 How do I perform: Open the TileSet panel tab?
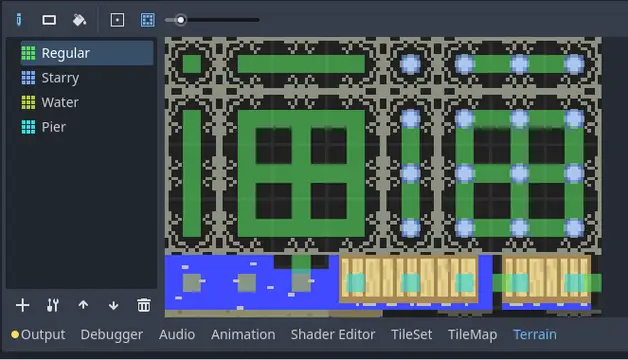coord(412,334)
